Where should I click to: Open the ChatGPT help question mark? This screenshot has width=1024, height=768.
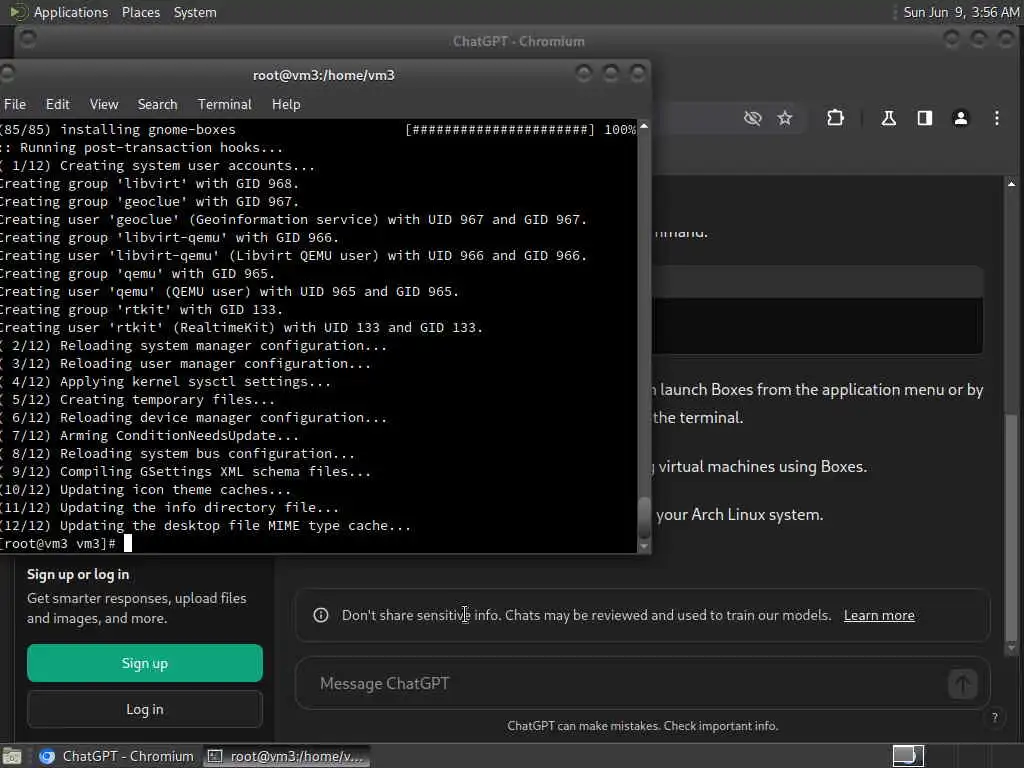pyautogui.click(x=995, y=717)
